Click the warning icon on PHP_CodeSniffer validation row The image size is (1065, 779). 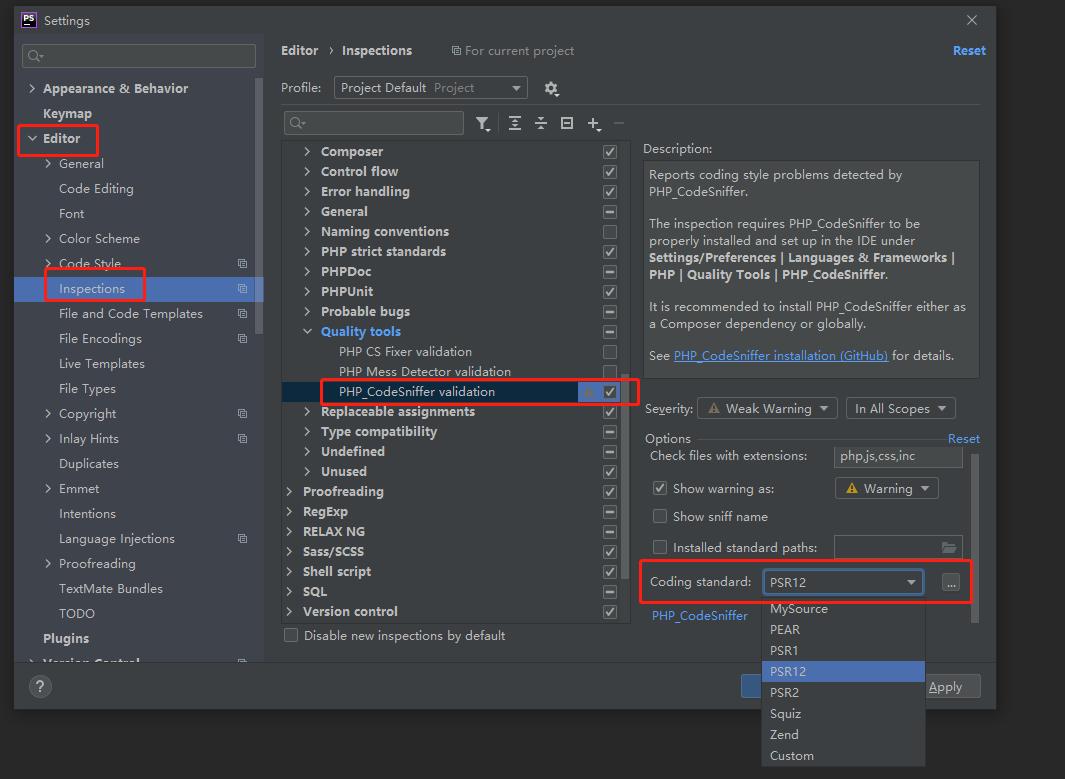[x=589, y=392]
